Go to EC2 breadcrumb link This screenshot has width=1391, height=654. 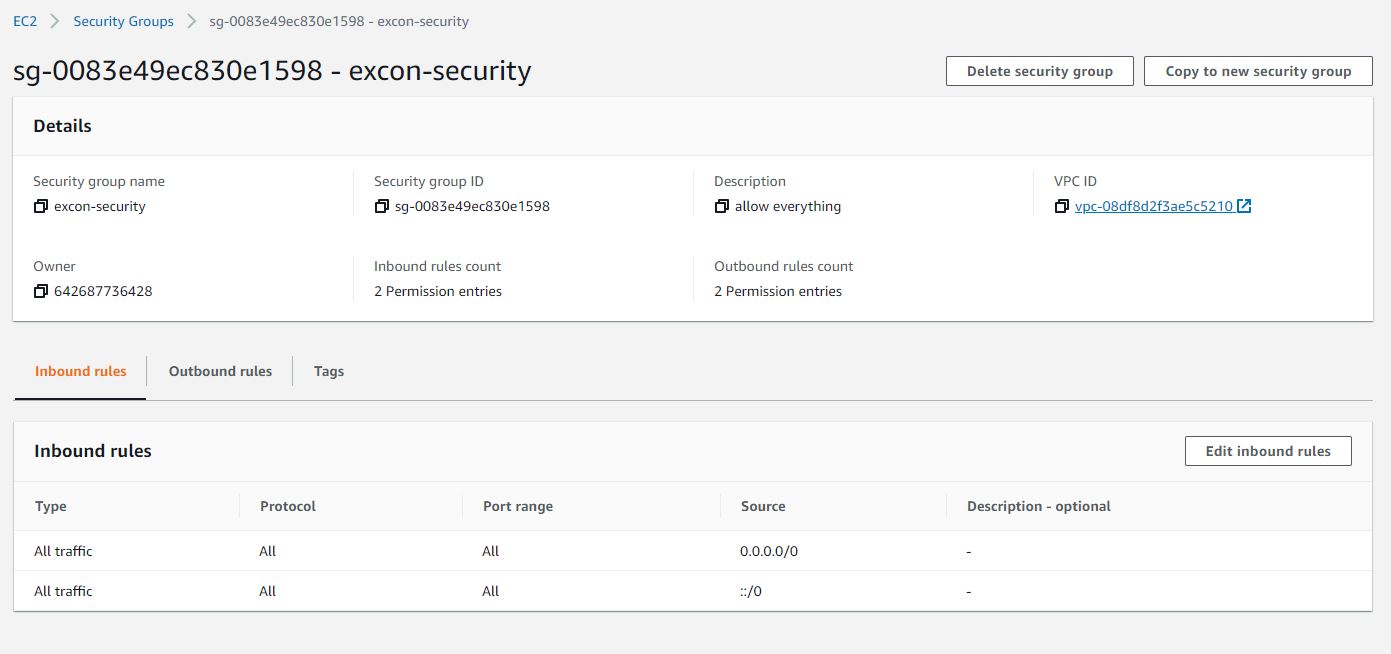pos(25,21)
